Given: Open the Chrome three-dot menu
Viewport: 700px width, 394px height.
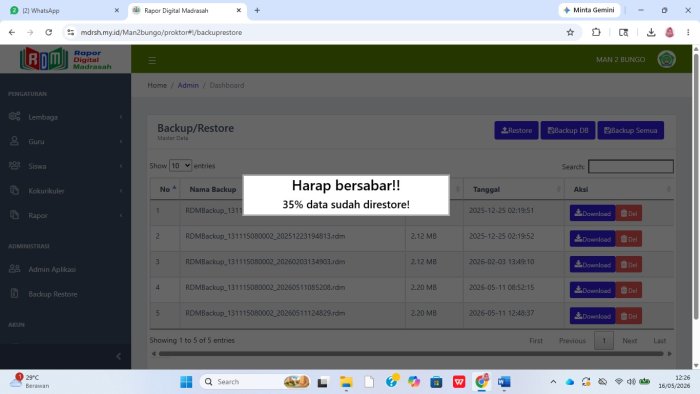Looking at the screenshot, I should pos(688,32).
